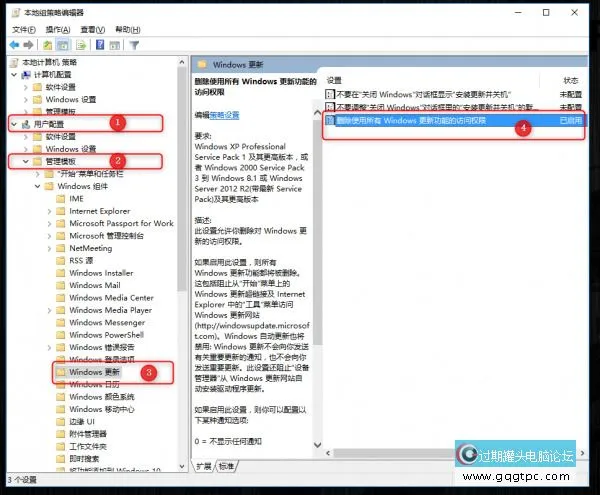Click settings list horizontal scroll left arrow
Screen dimensions: 600x495
pos(328,453)
